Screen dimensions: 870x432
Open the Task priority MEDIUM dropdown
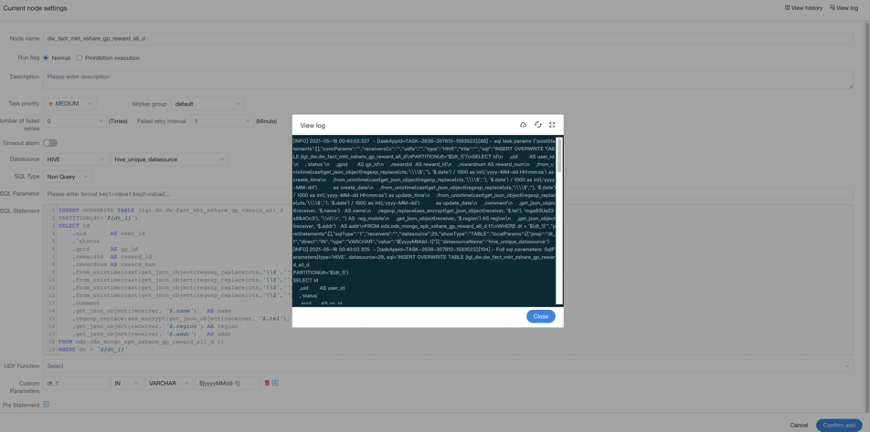click(x=70, y=104)
